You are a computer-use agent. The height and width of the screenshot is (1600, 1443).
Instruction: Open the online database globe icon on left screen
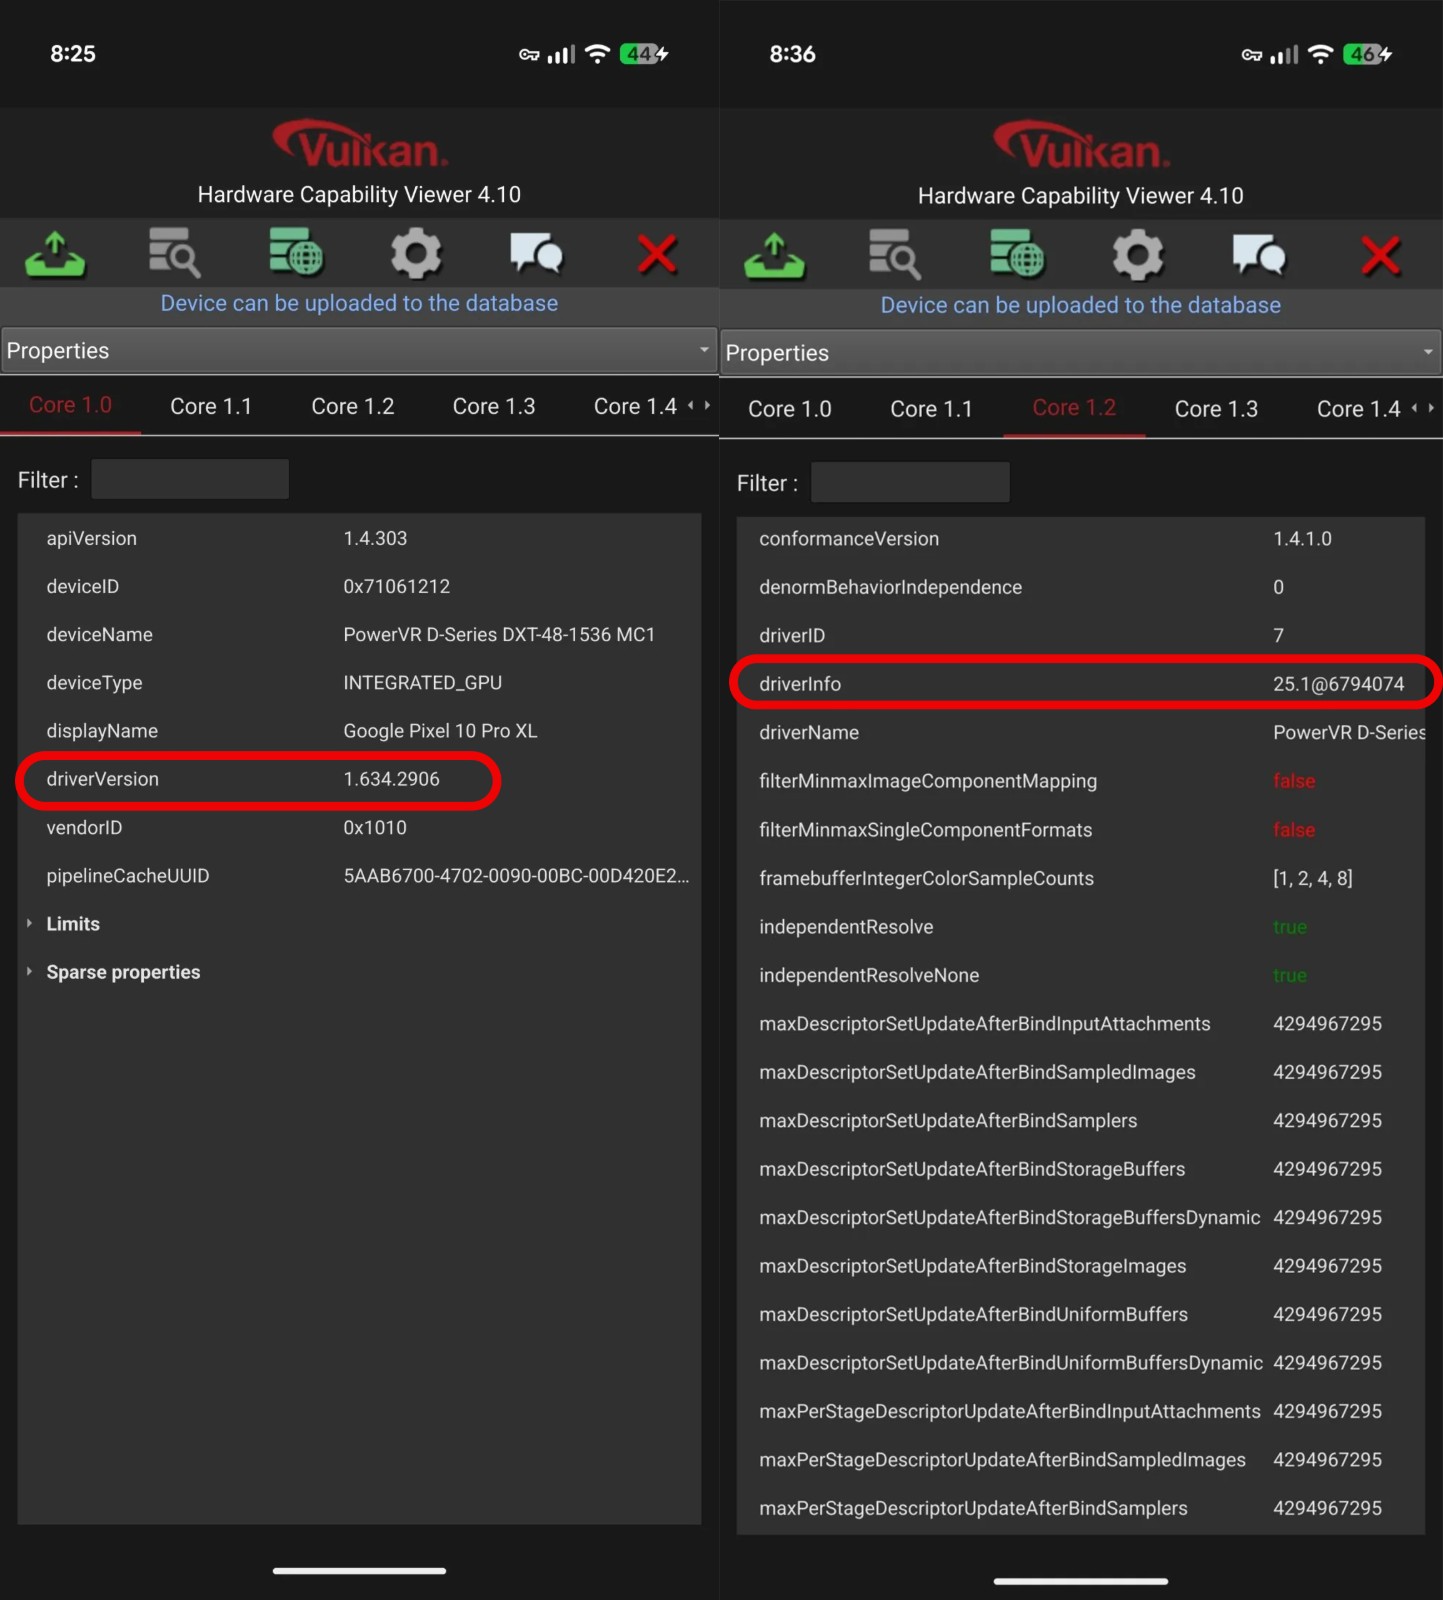coord(295,252)
